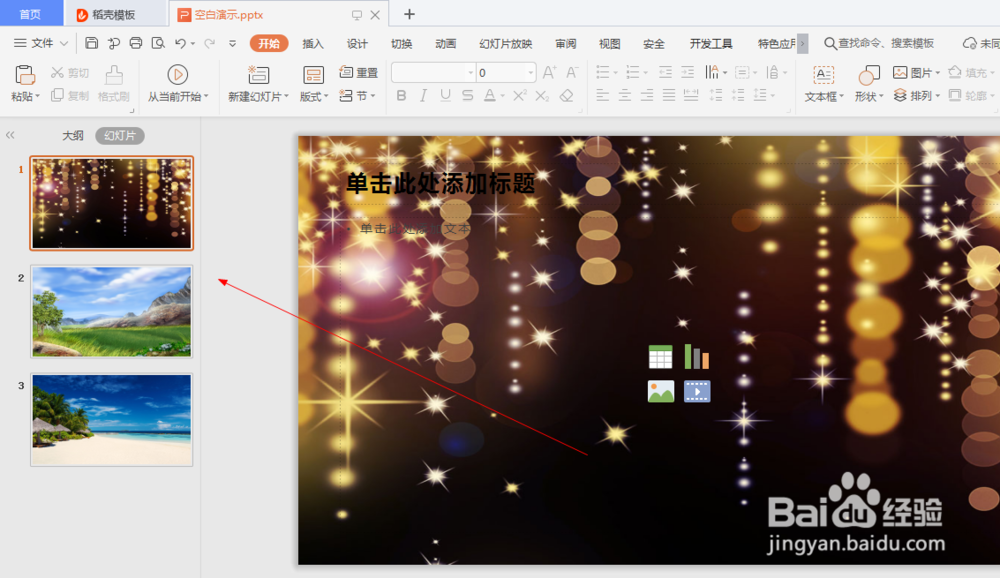The image size is (1000, 578).
Task: Toggle Bold formatting
Action: click(x=401, y=96)
